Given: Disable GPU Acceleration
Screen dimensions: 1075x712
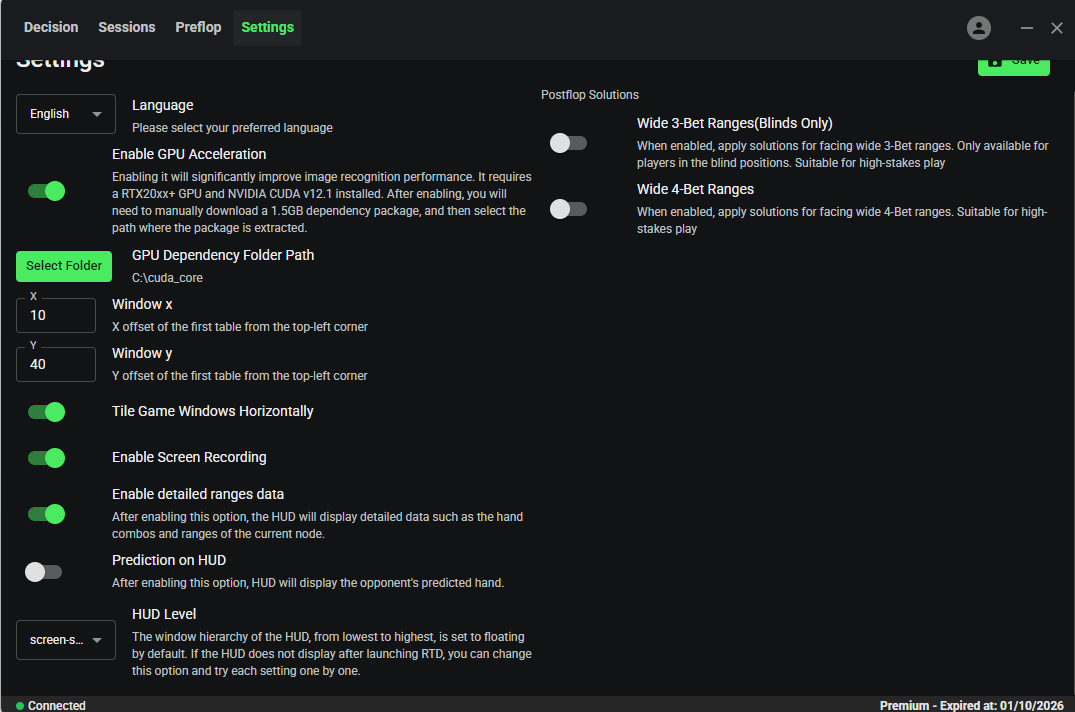Looking at the screenshot, I should 44,190.
